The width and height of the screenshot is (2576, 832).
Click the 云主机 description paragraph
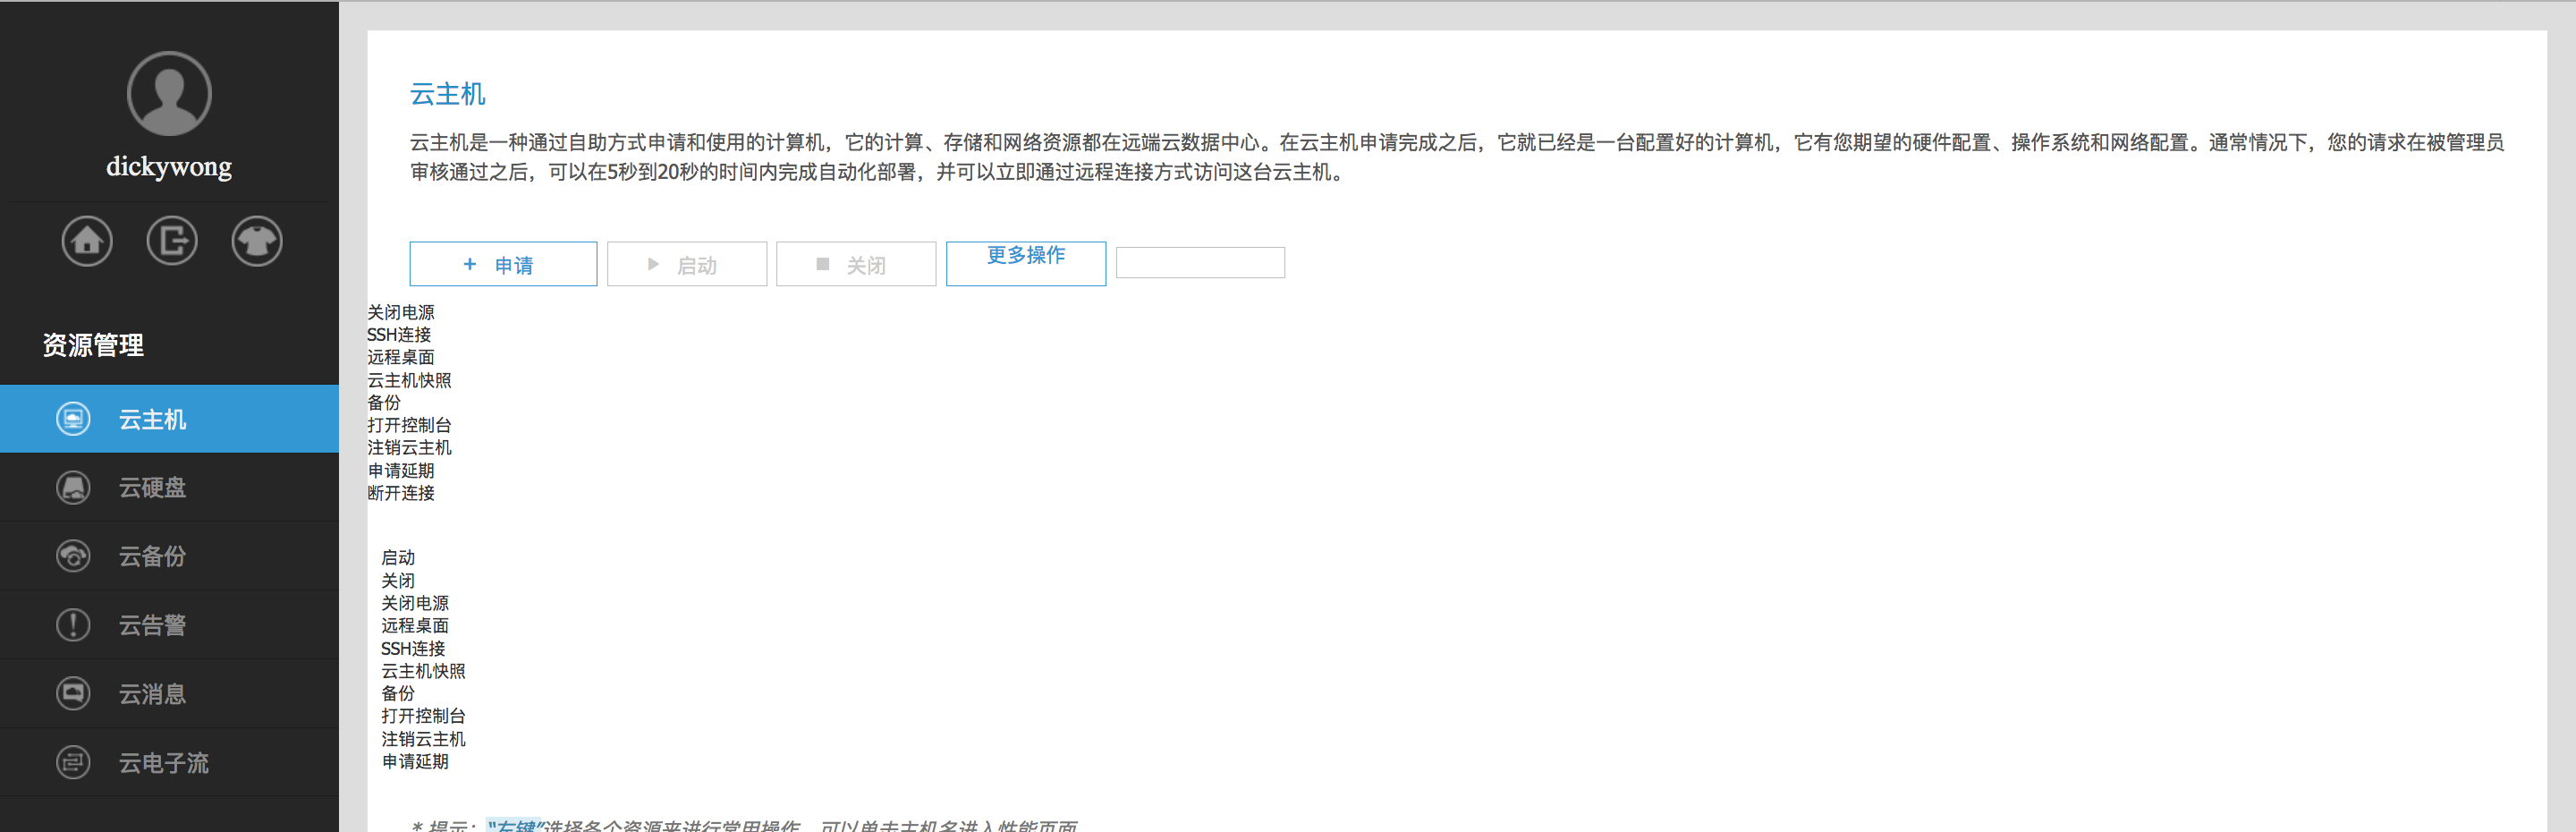[1457, 157]
